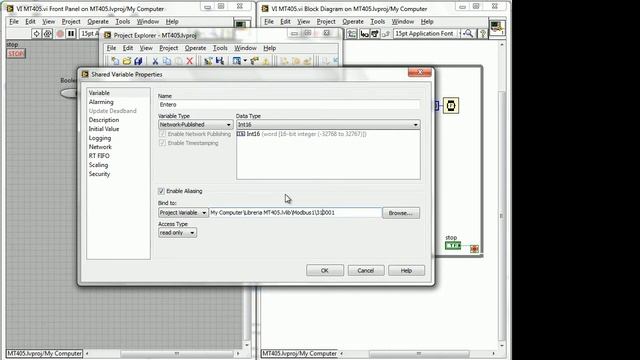Image resolution: width=640 pixels, height=360 pixels.
Task: Open the Filter View dropdown arrow in Project Explorer
Action: [x=245, y=61]
